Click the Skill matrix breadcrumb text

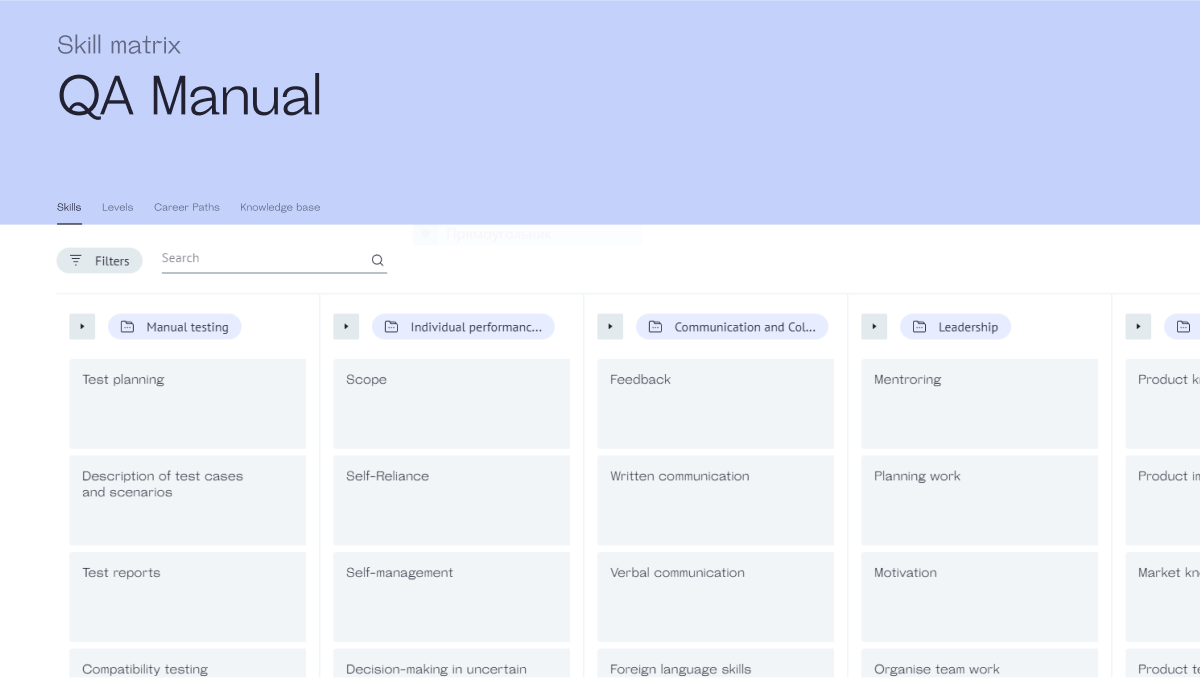point(119,45)
